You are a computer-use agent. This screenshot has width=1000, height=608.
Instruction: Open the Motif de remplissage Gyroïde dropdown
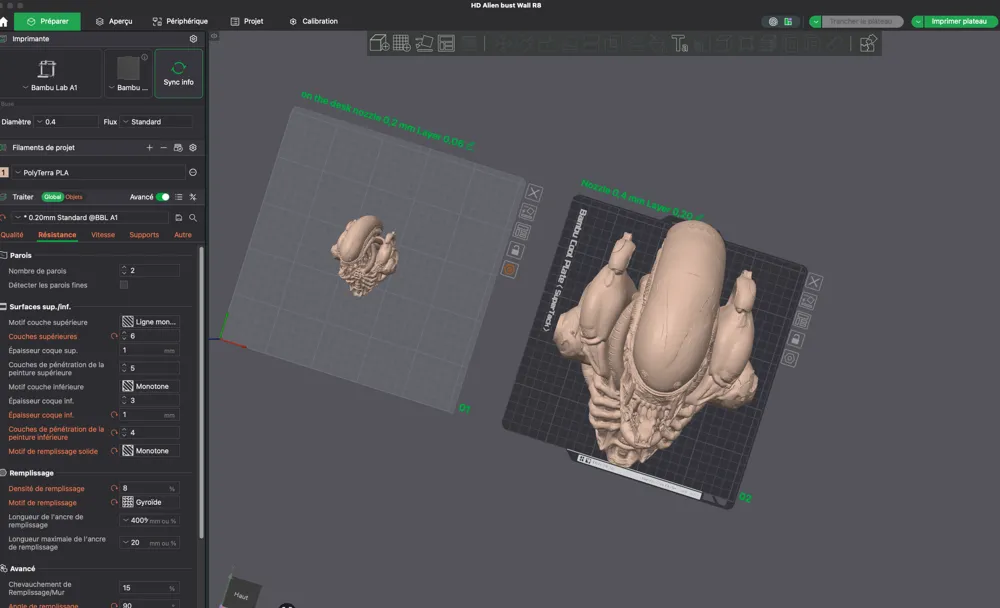[150, 502]
